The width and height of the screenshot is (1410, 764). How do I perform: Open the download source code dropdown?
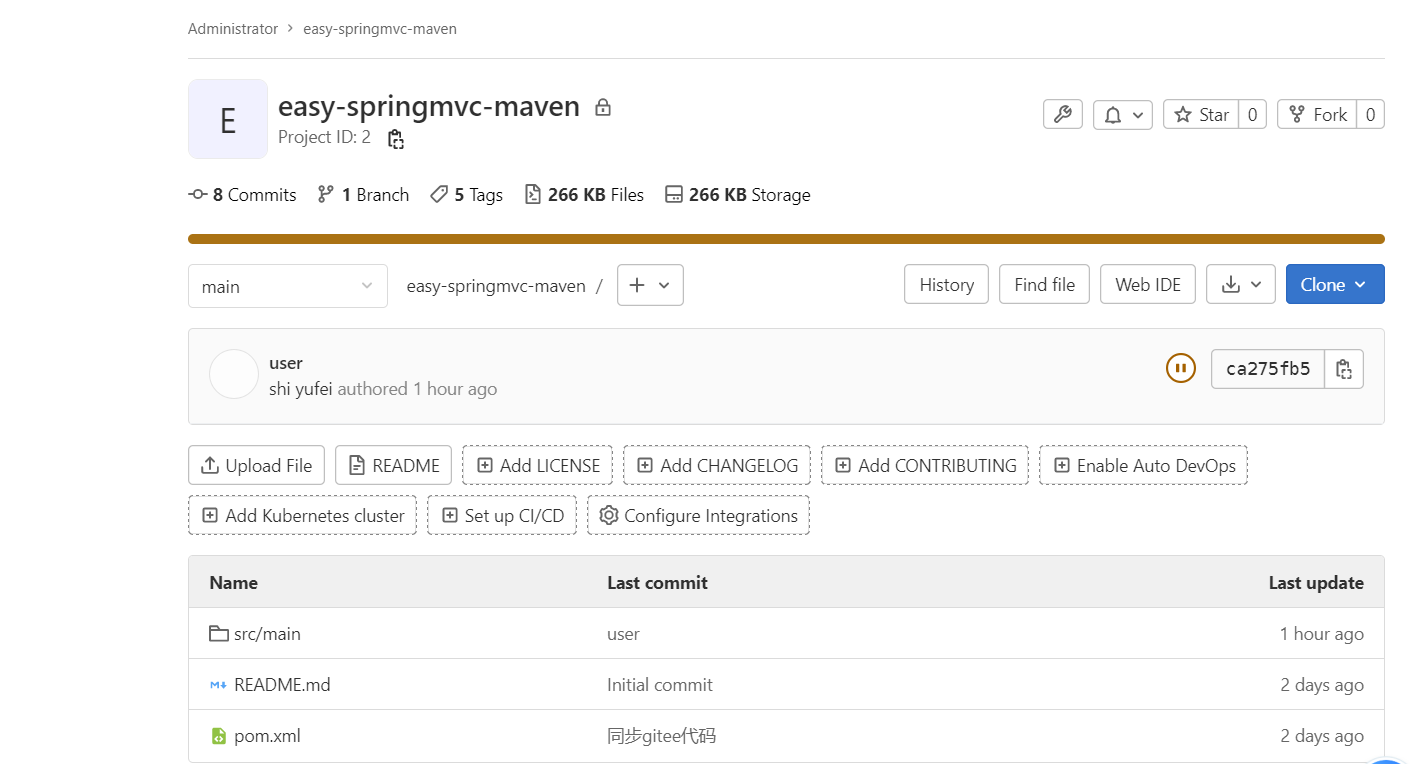[x=1240, y=285]
